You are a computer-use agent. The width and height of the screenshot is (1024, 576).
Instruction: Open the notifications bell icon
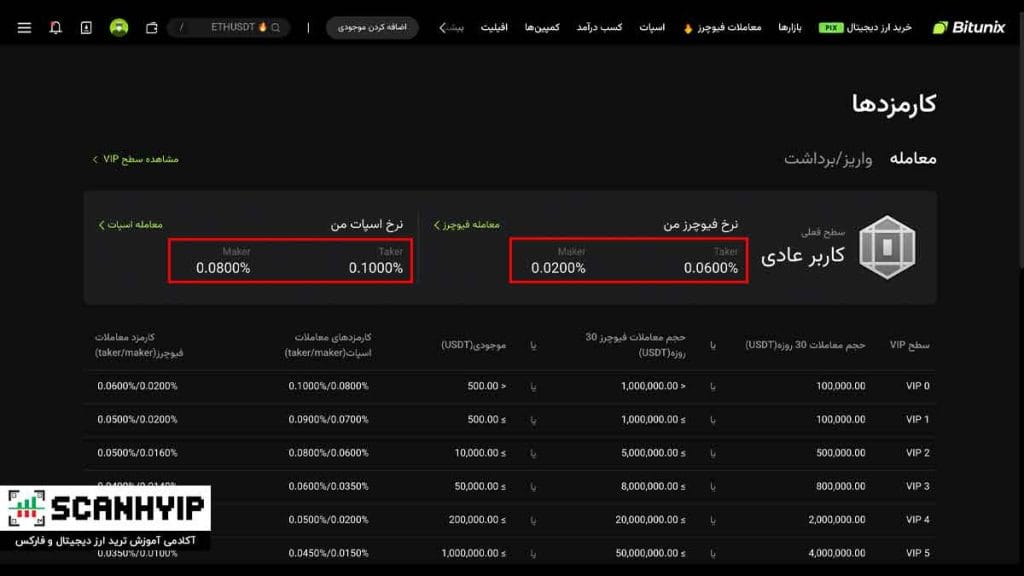tap(56, 27)
